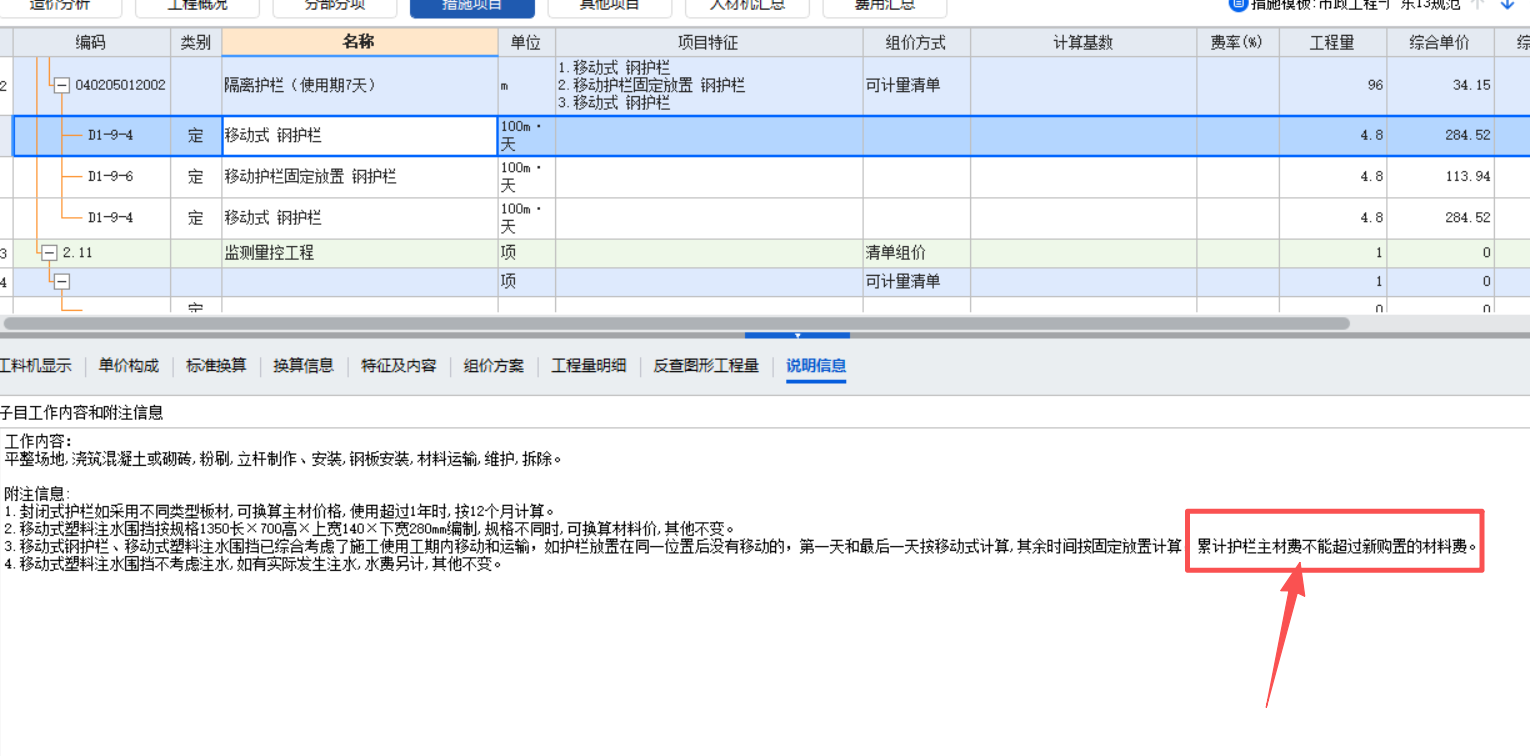Click the 综合单价 value 113.94
The image size is (1530, 756).
pyautogui.click(x=1440, y=177)
